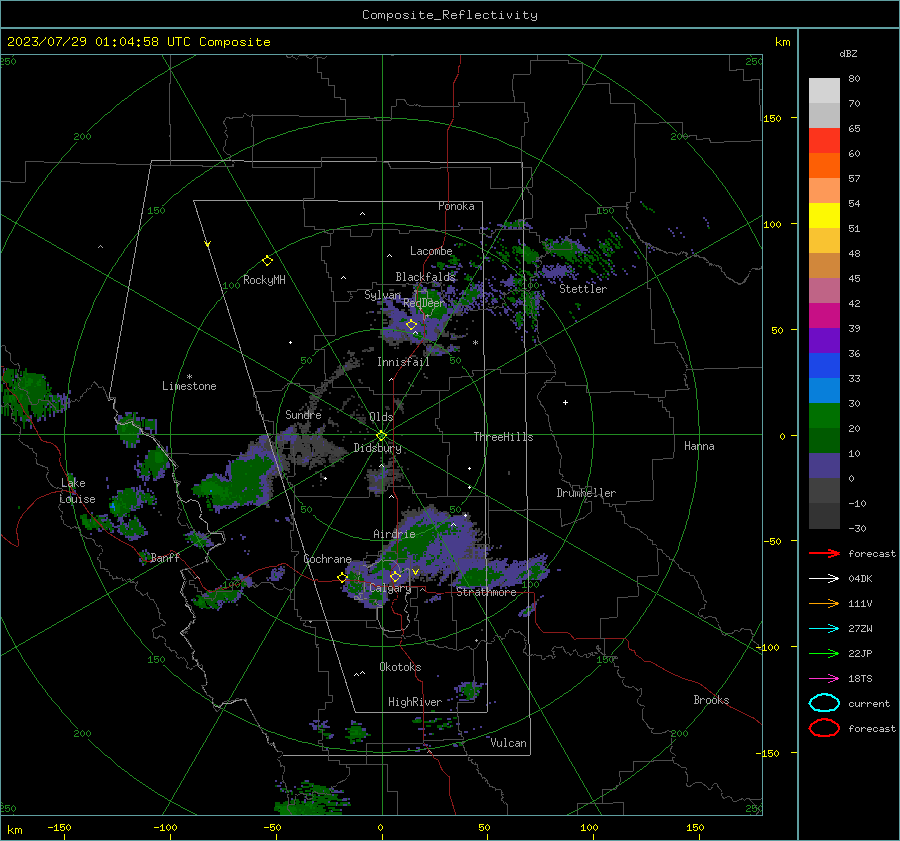Click the yellow radar-site diamond above Didsbury
900x841 pixels.
[x=381, y=435]
